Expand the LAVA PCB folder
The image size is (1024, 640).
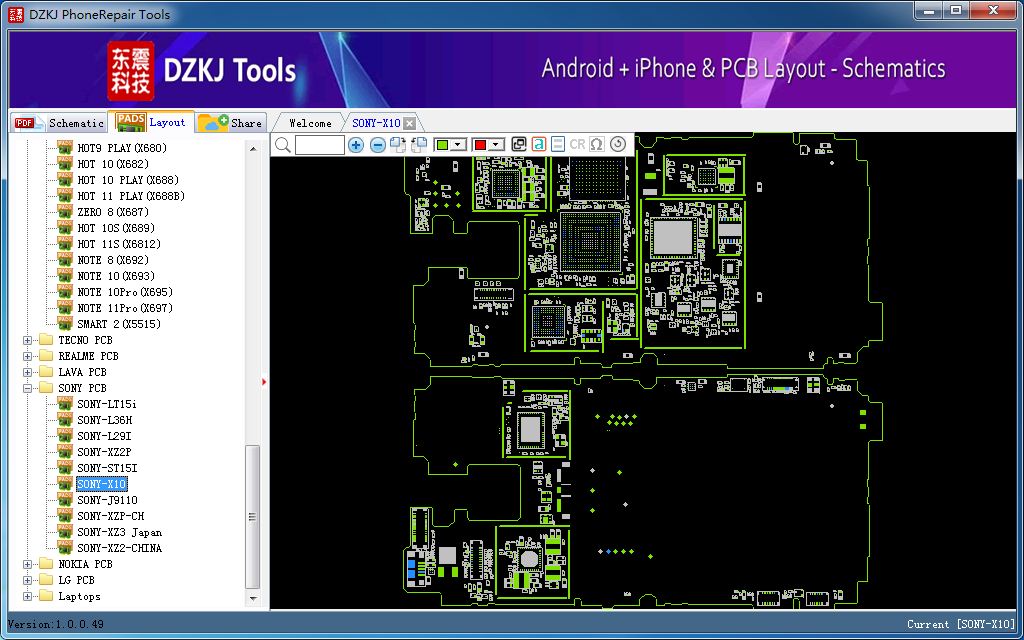(x=27, y=372)
